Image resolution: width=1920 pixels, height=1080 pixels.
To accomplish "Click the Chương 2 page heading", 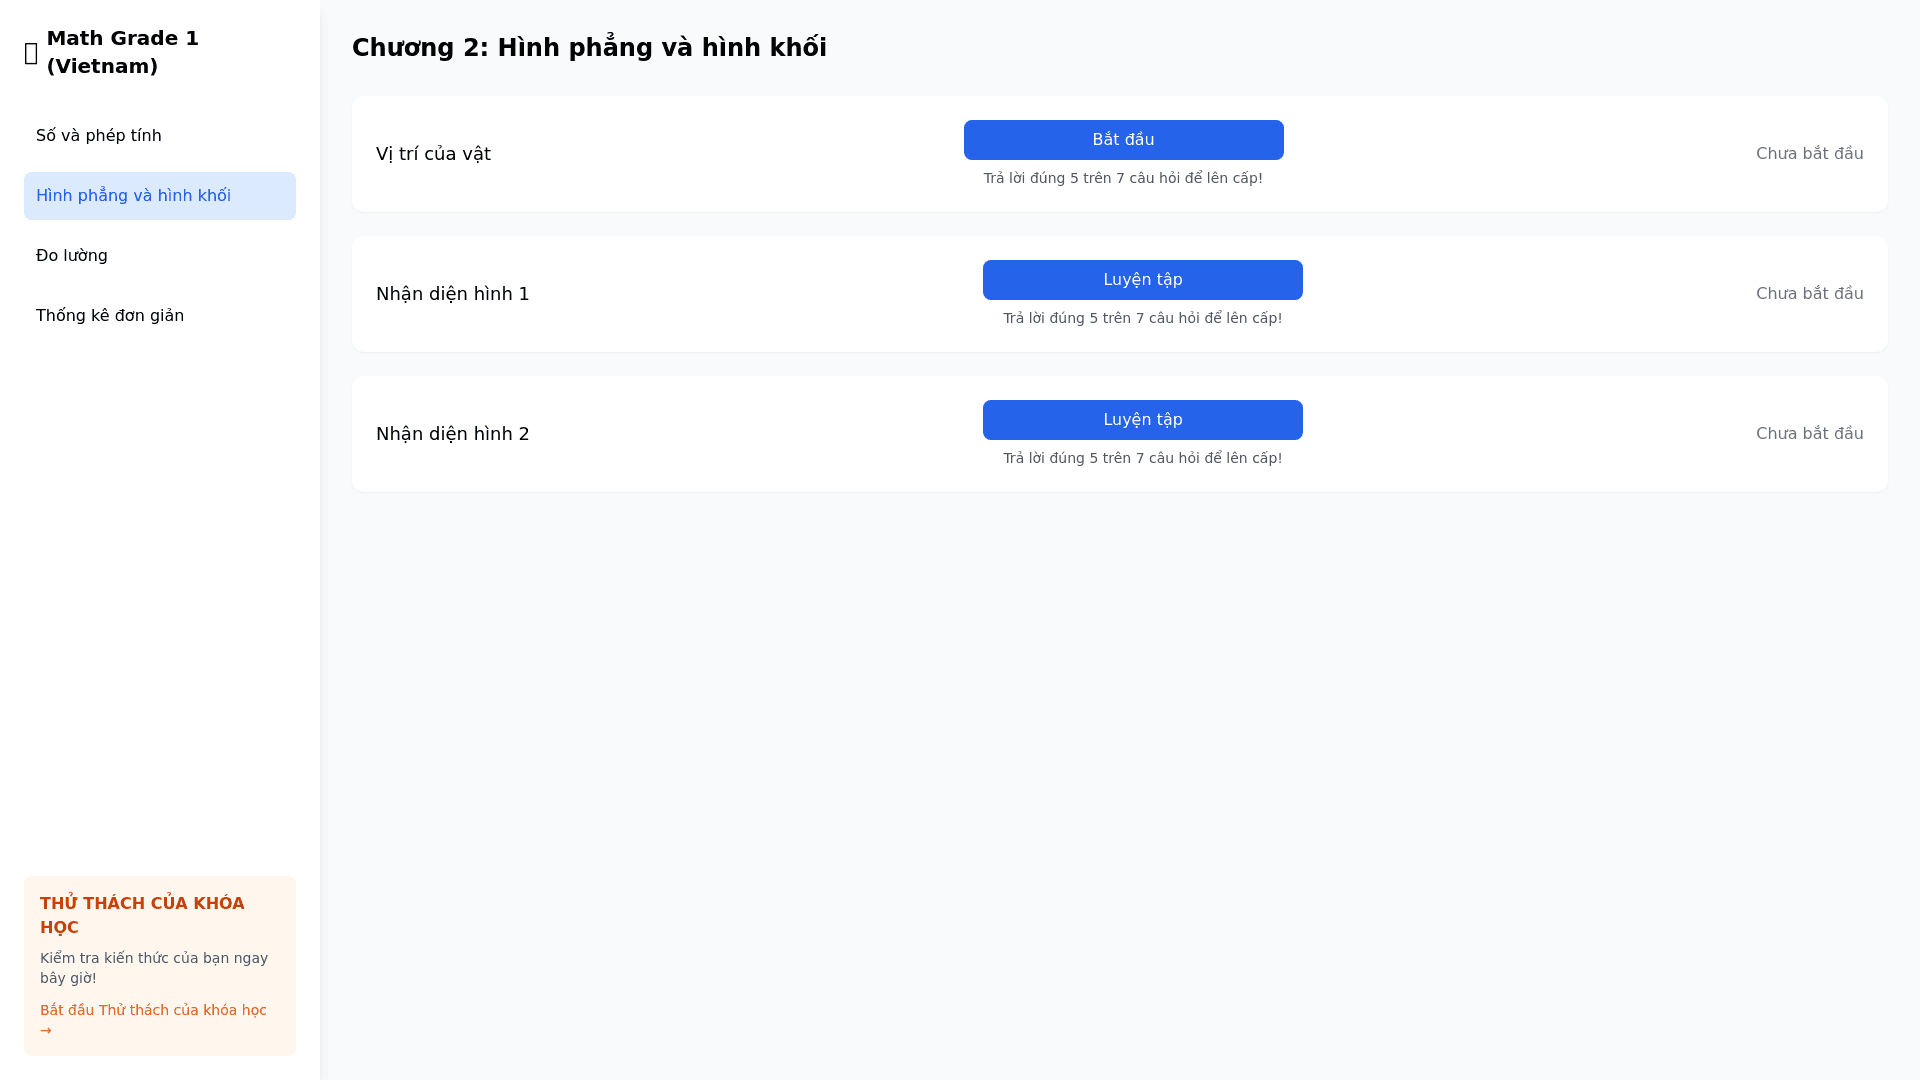I will [589, 48].
